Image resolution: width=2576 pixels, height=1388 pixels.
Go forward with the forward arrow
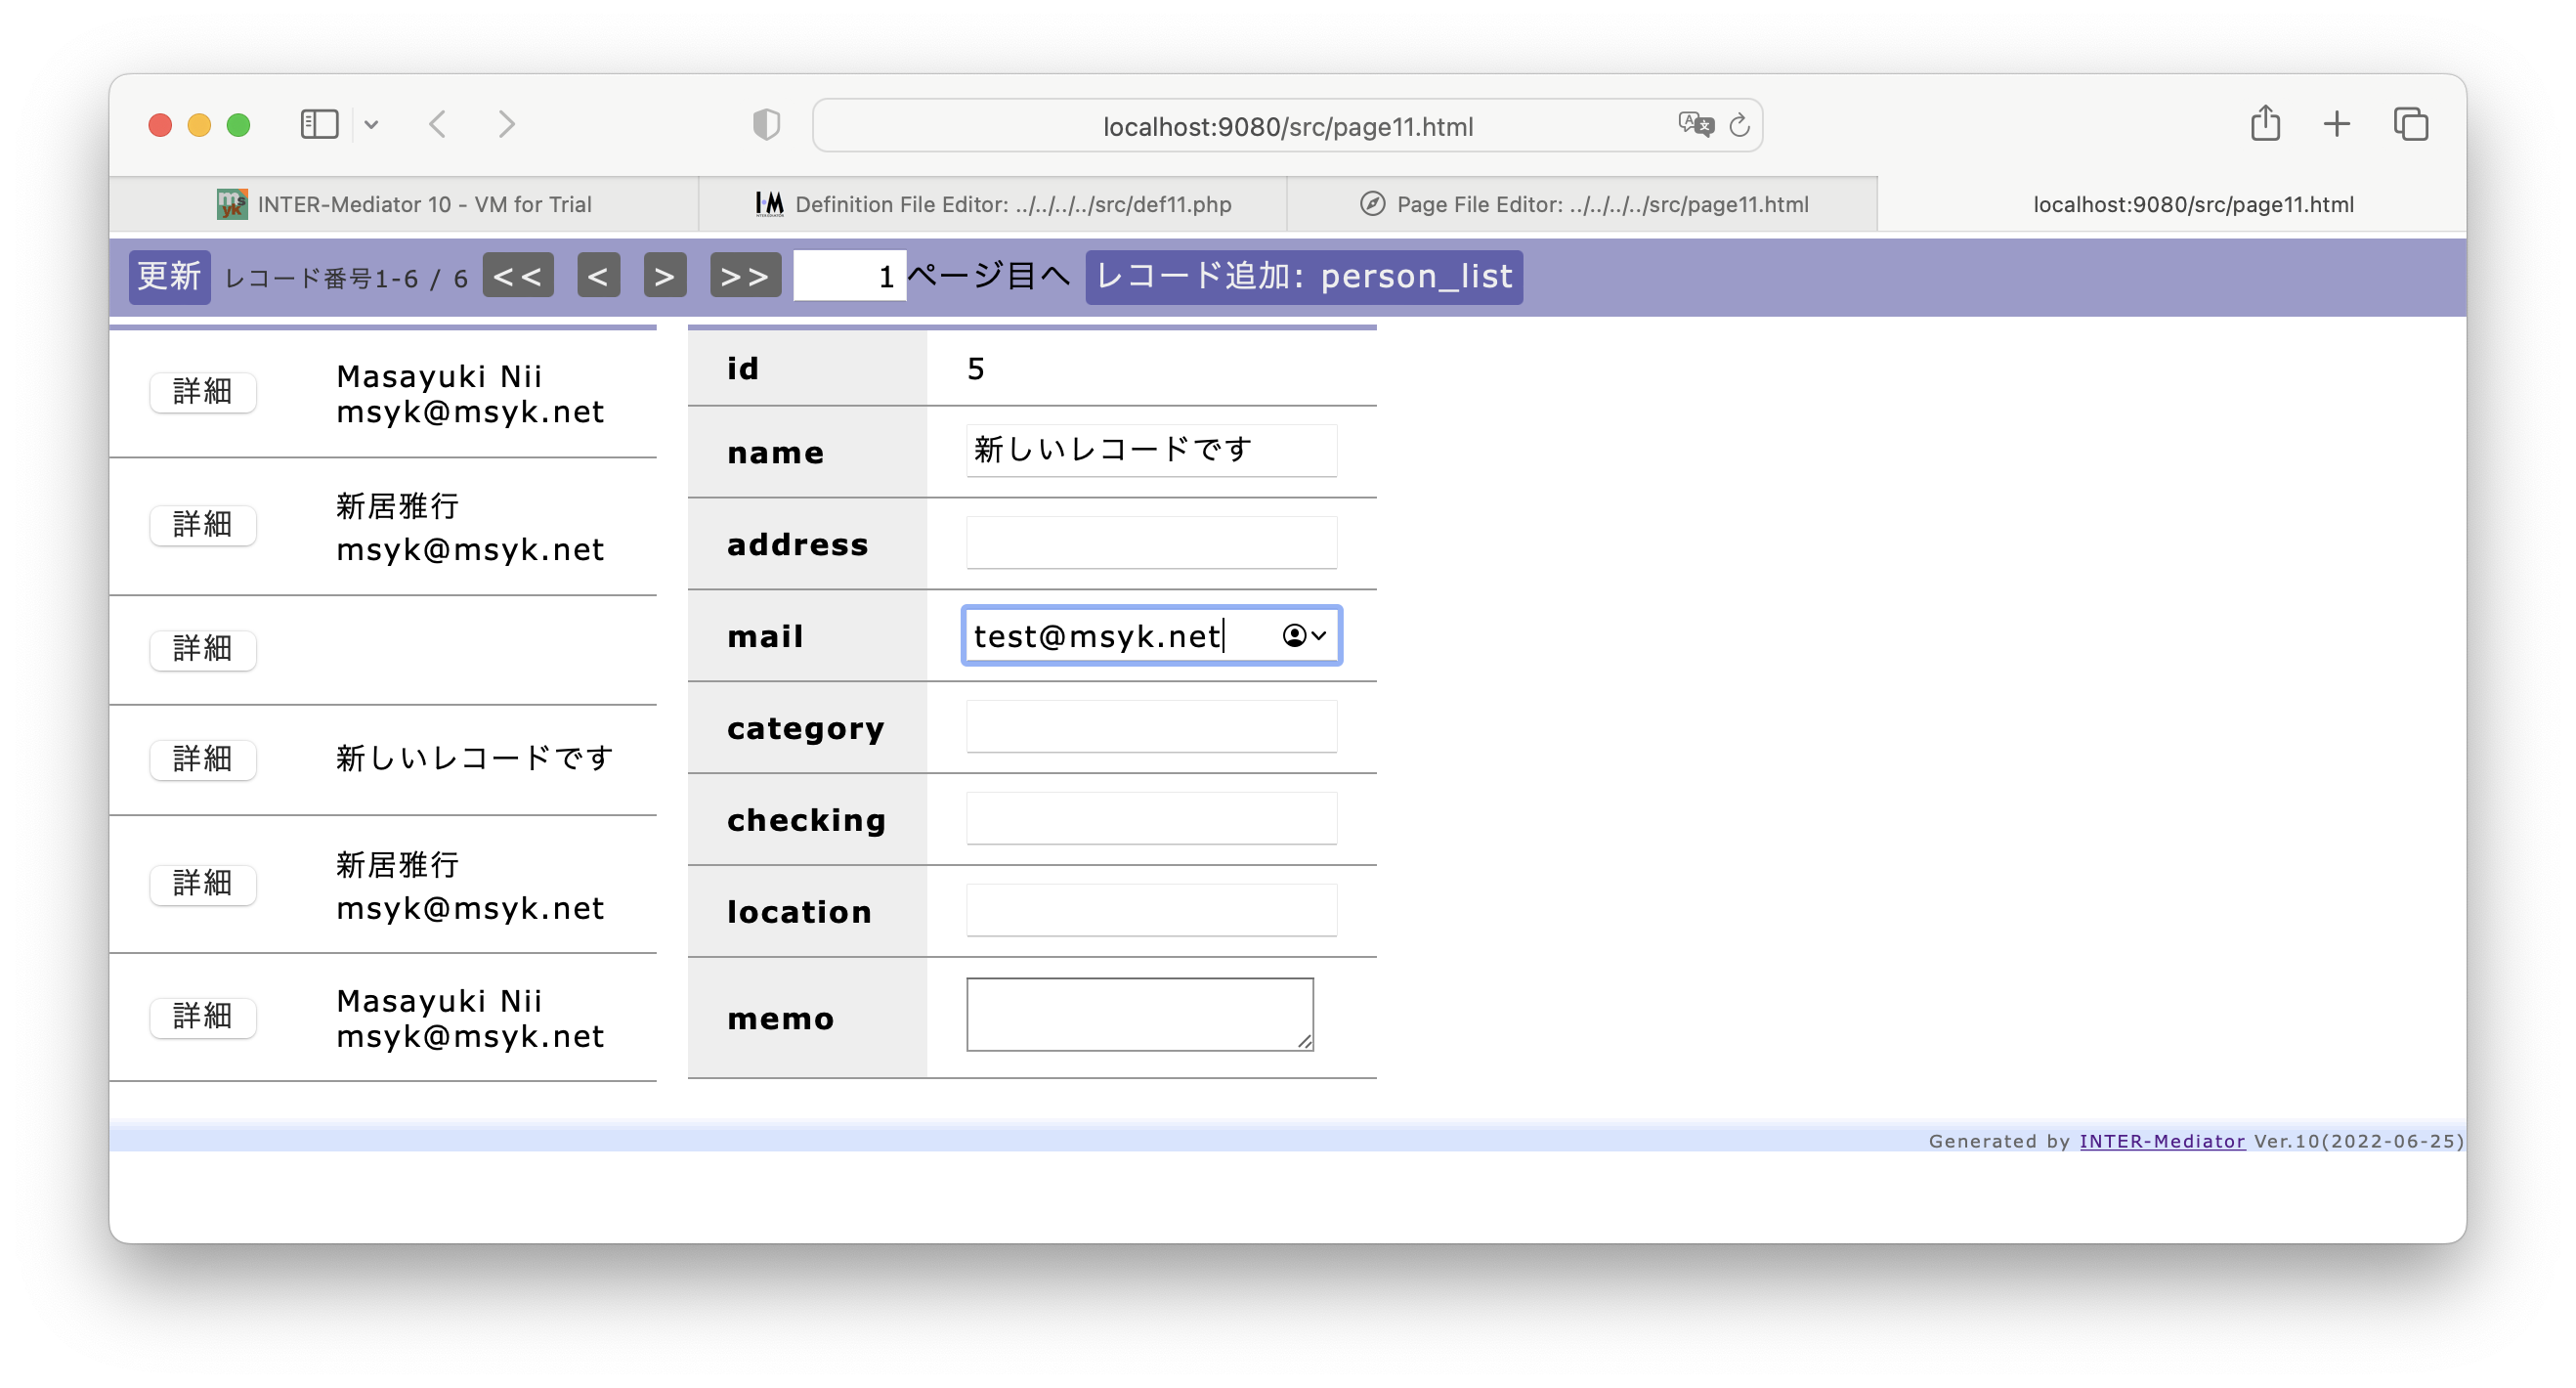(x=506, y=124)
